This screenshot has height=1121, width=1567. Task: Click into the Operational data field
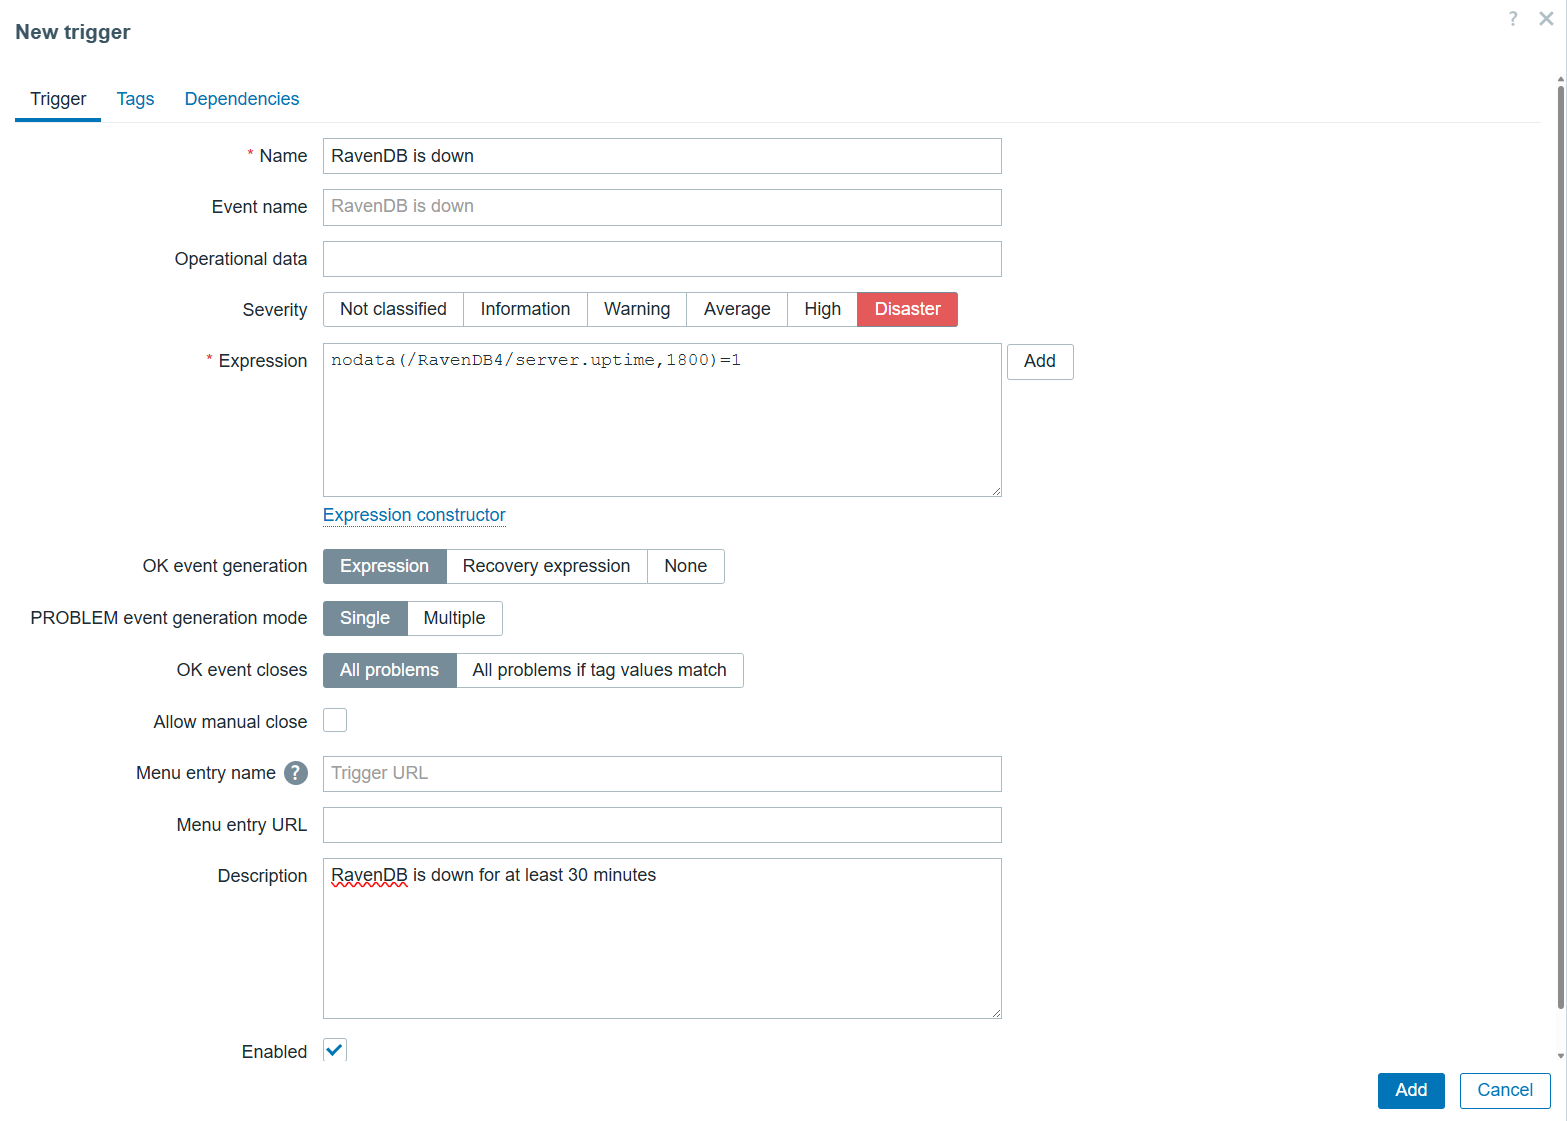tap(662, 259)
